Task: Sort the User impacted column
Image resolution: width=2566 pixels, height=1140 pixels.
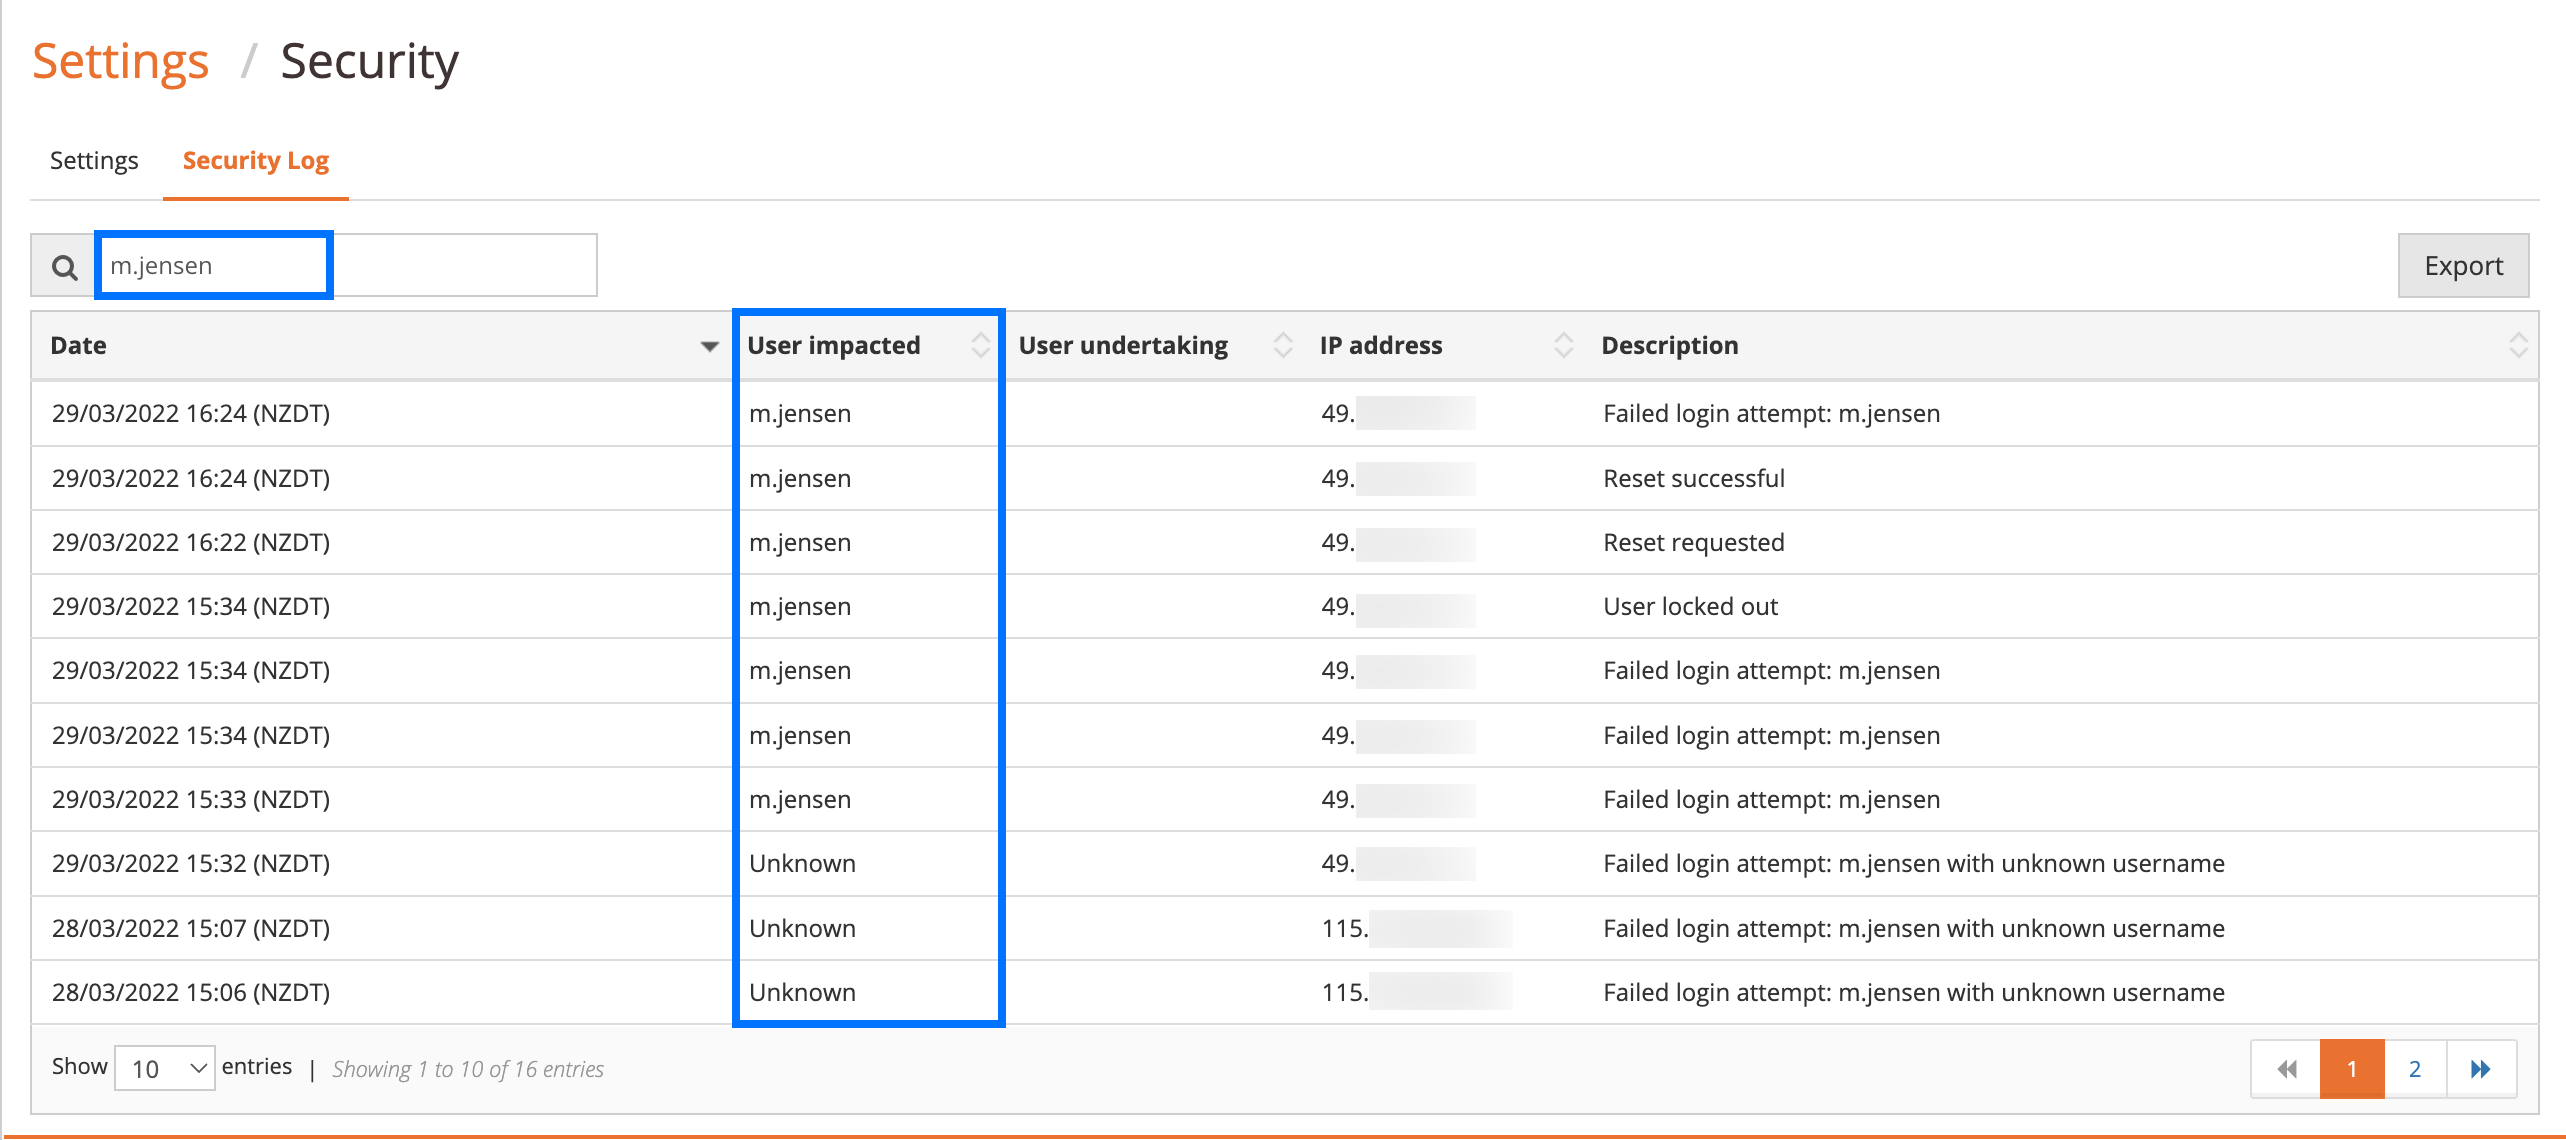Action: [x=982, y=345]
